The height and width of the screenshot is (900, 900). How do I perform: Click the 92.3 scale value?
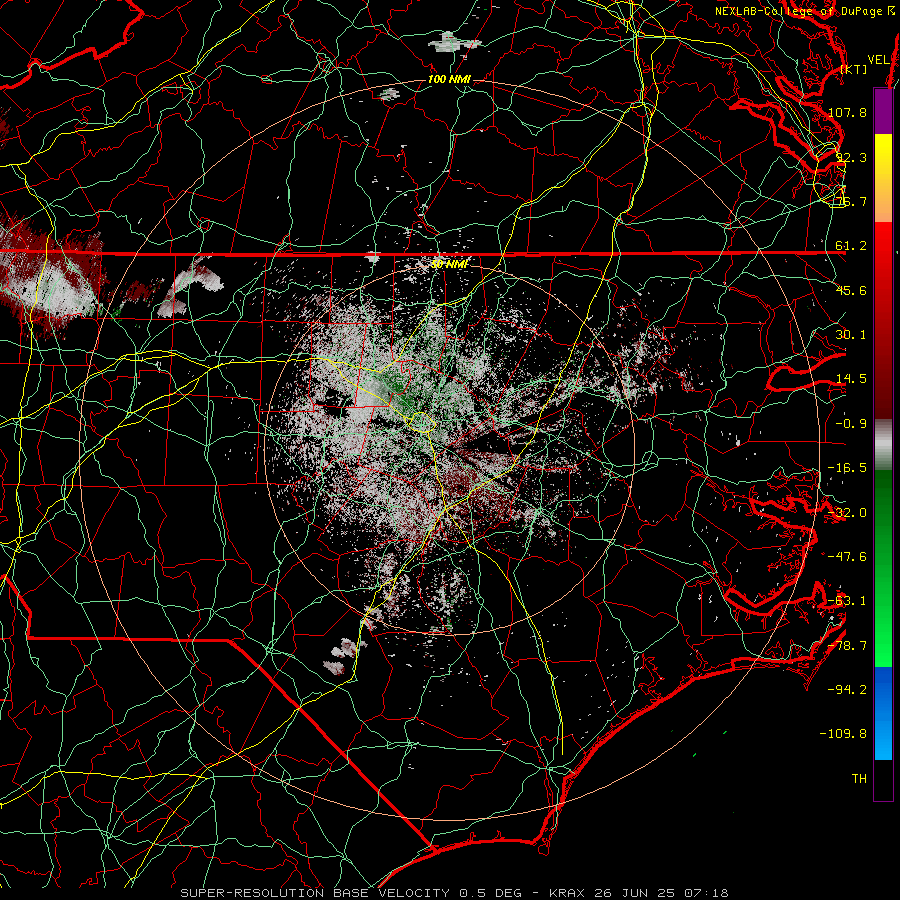(x=851, y=157)
